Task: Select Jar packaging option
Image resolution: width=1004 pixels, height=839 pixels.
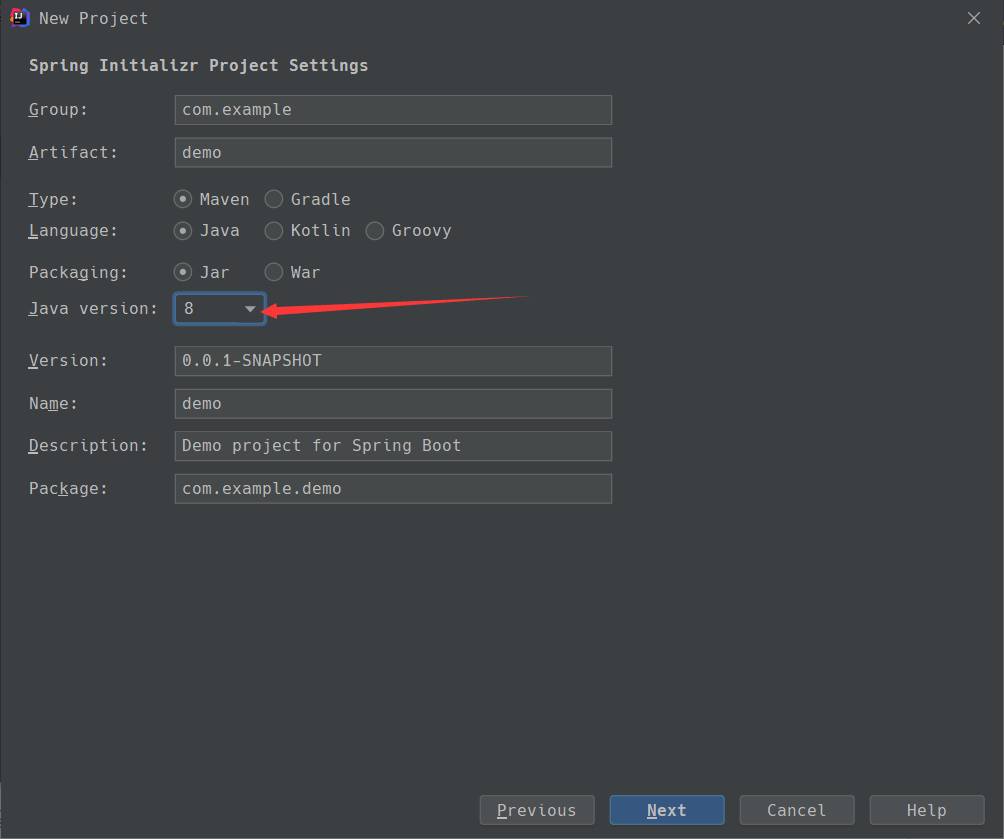Action: click(184, 272)
